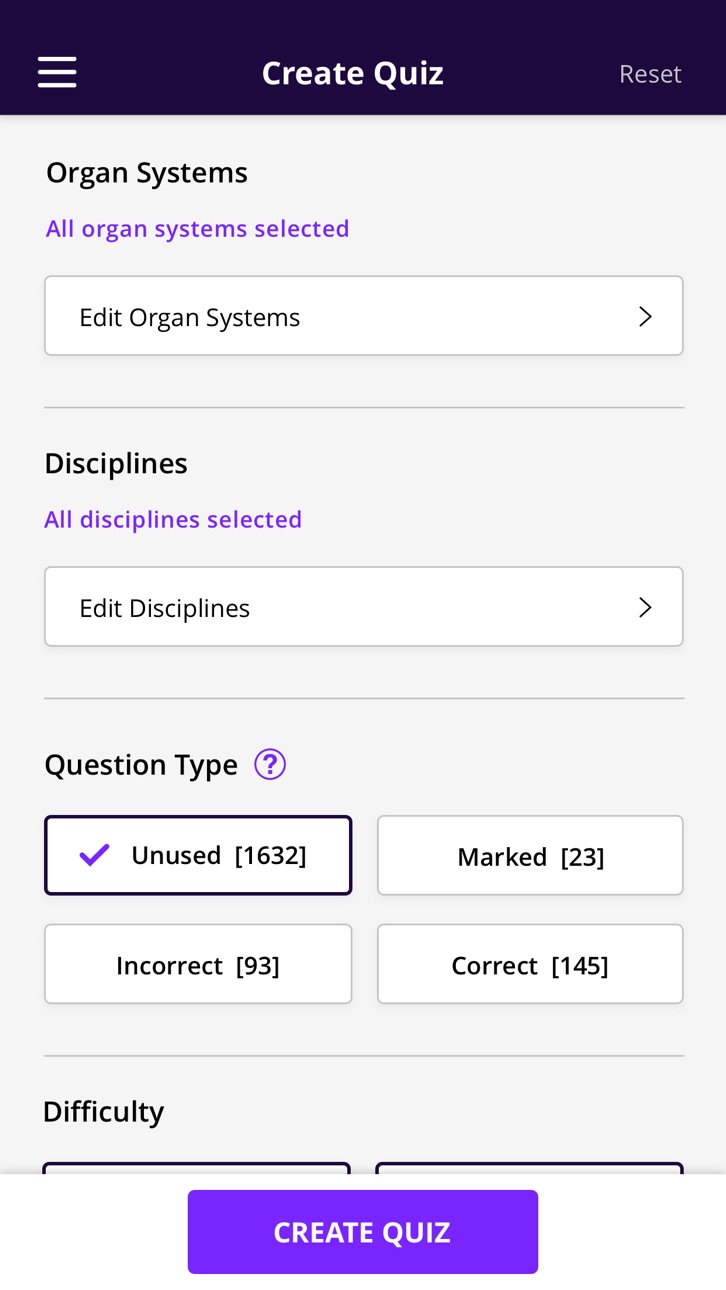Expand Edit Organ Systems row
726x1290 pixels.
(x=364, y=316)
